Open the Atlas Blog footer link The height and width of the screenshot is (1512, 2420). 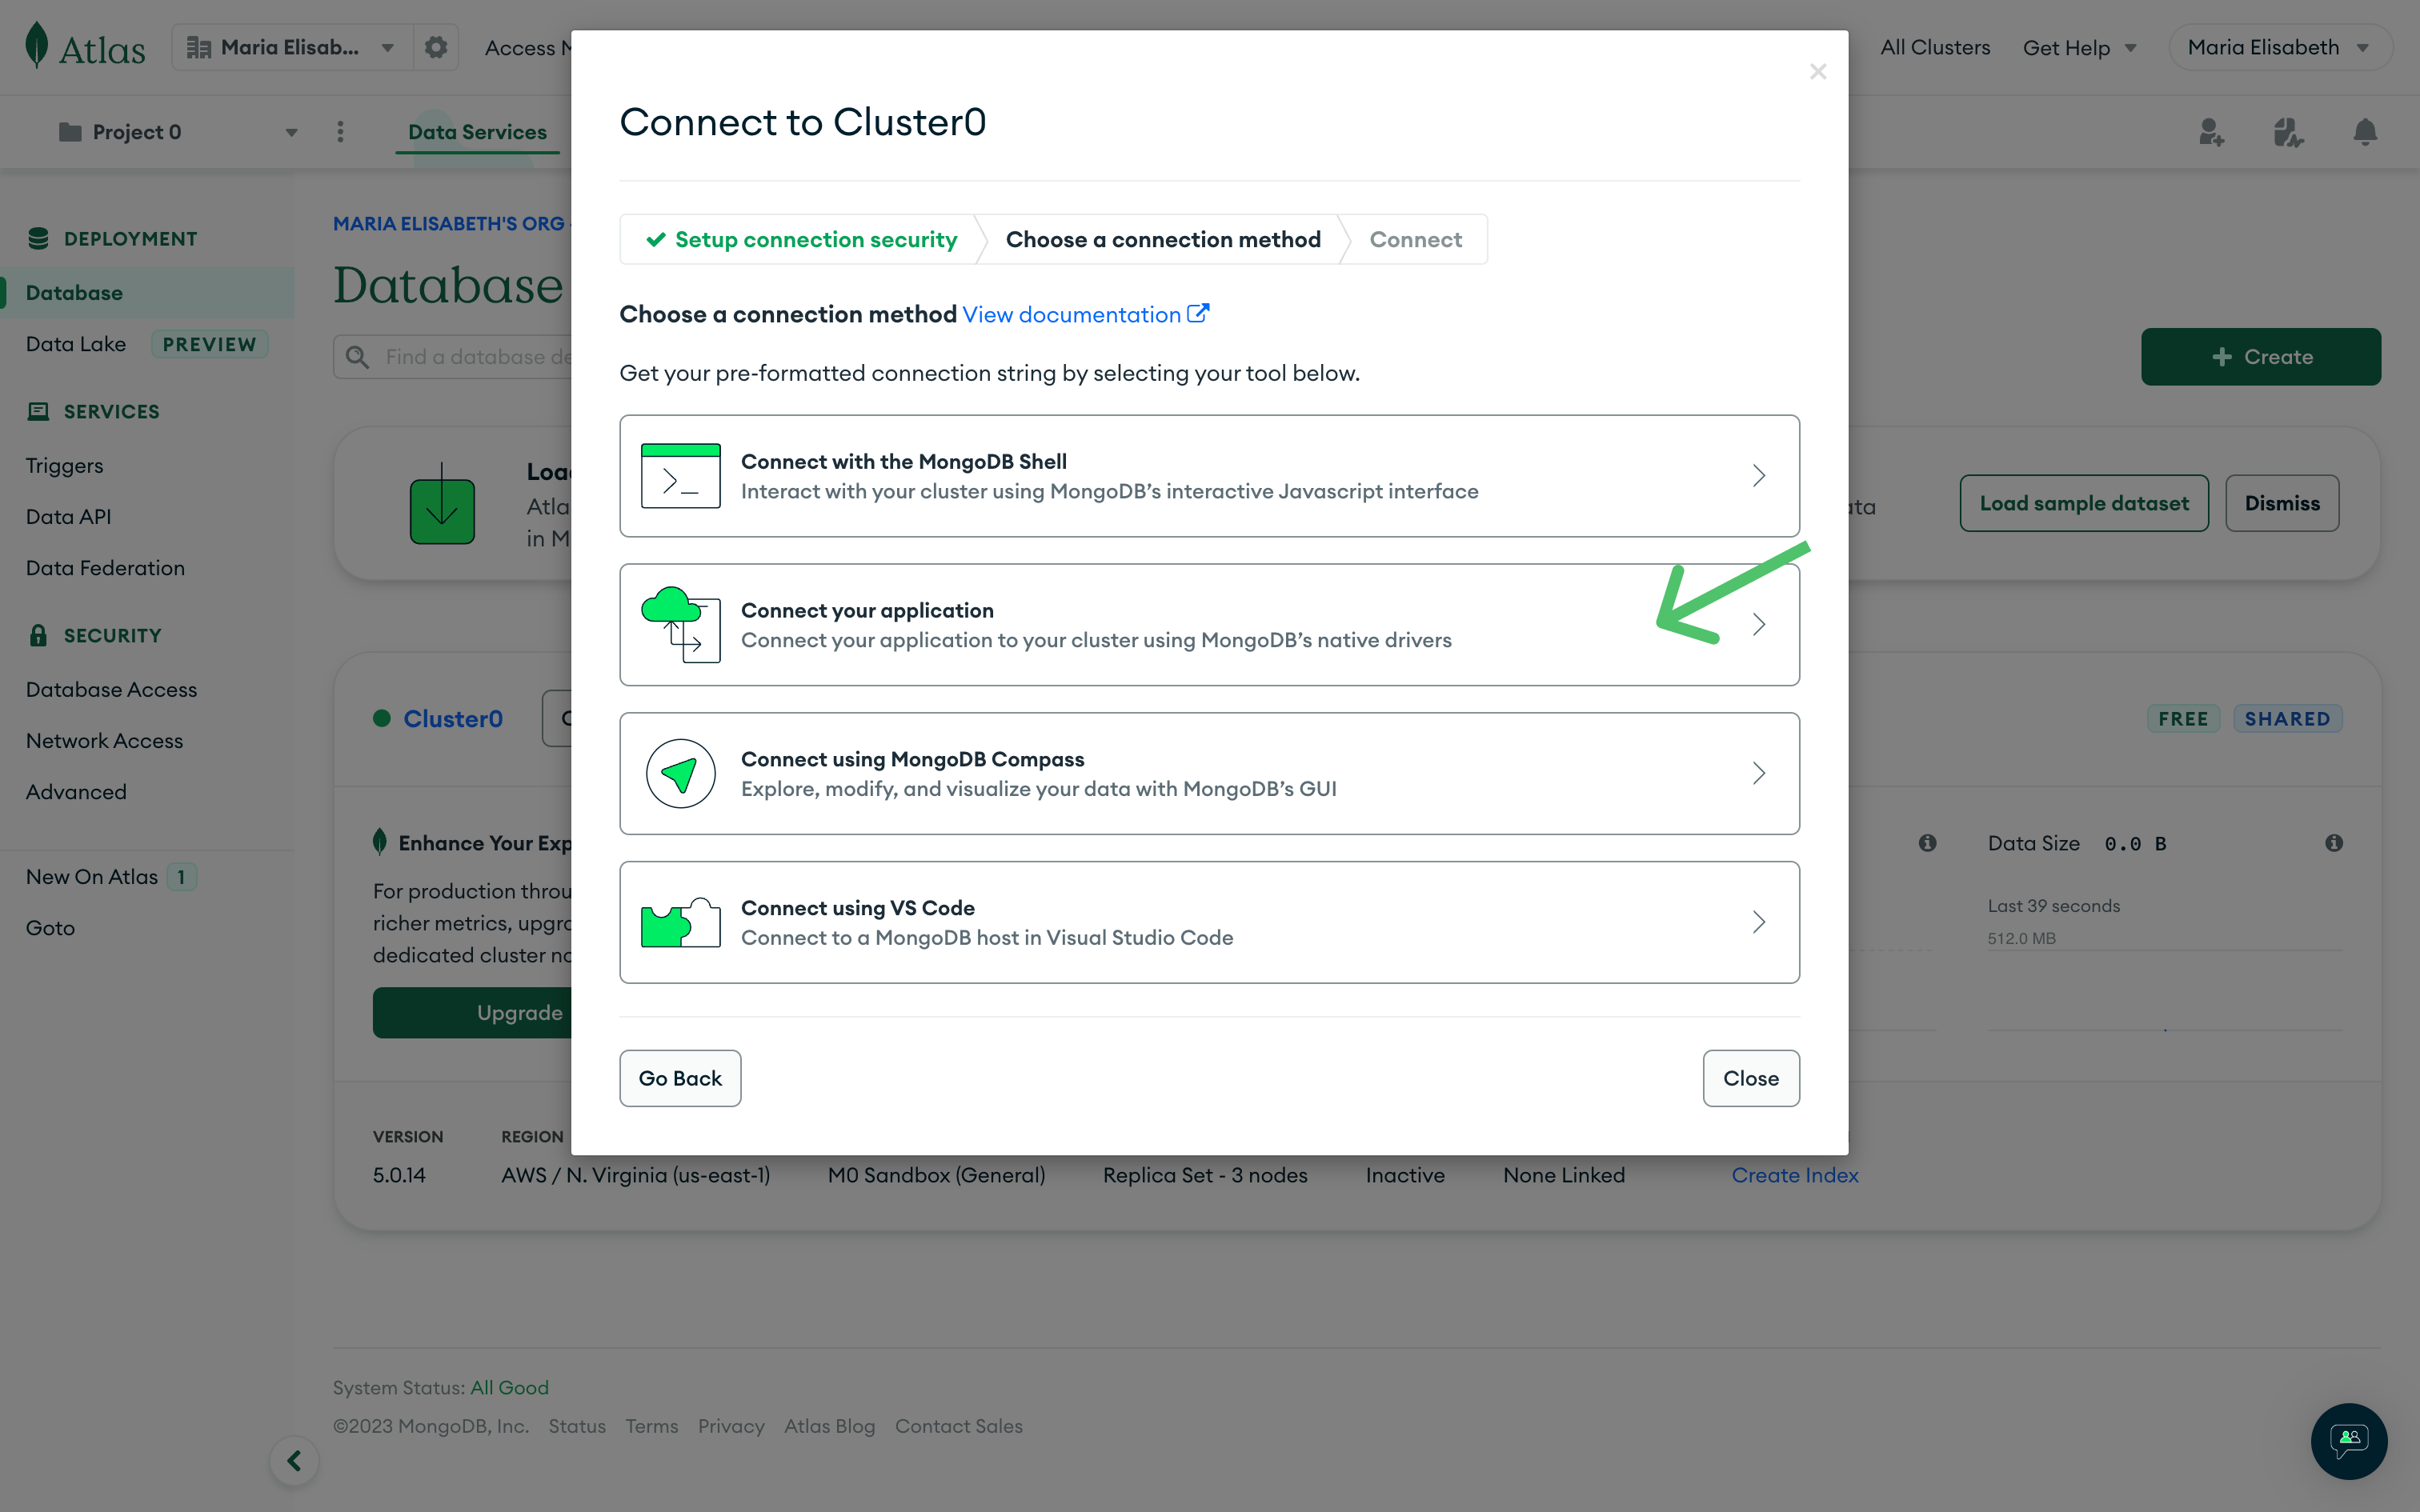tap(829, 1426)
